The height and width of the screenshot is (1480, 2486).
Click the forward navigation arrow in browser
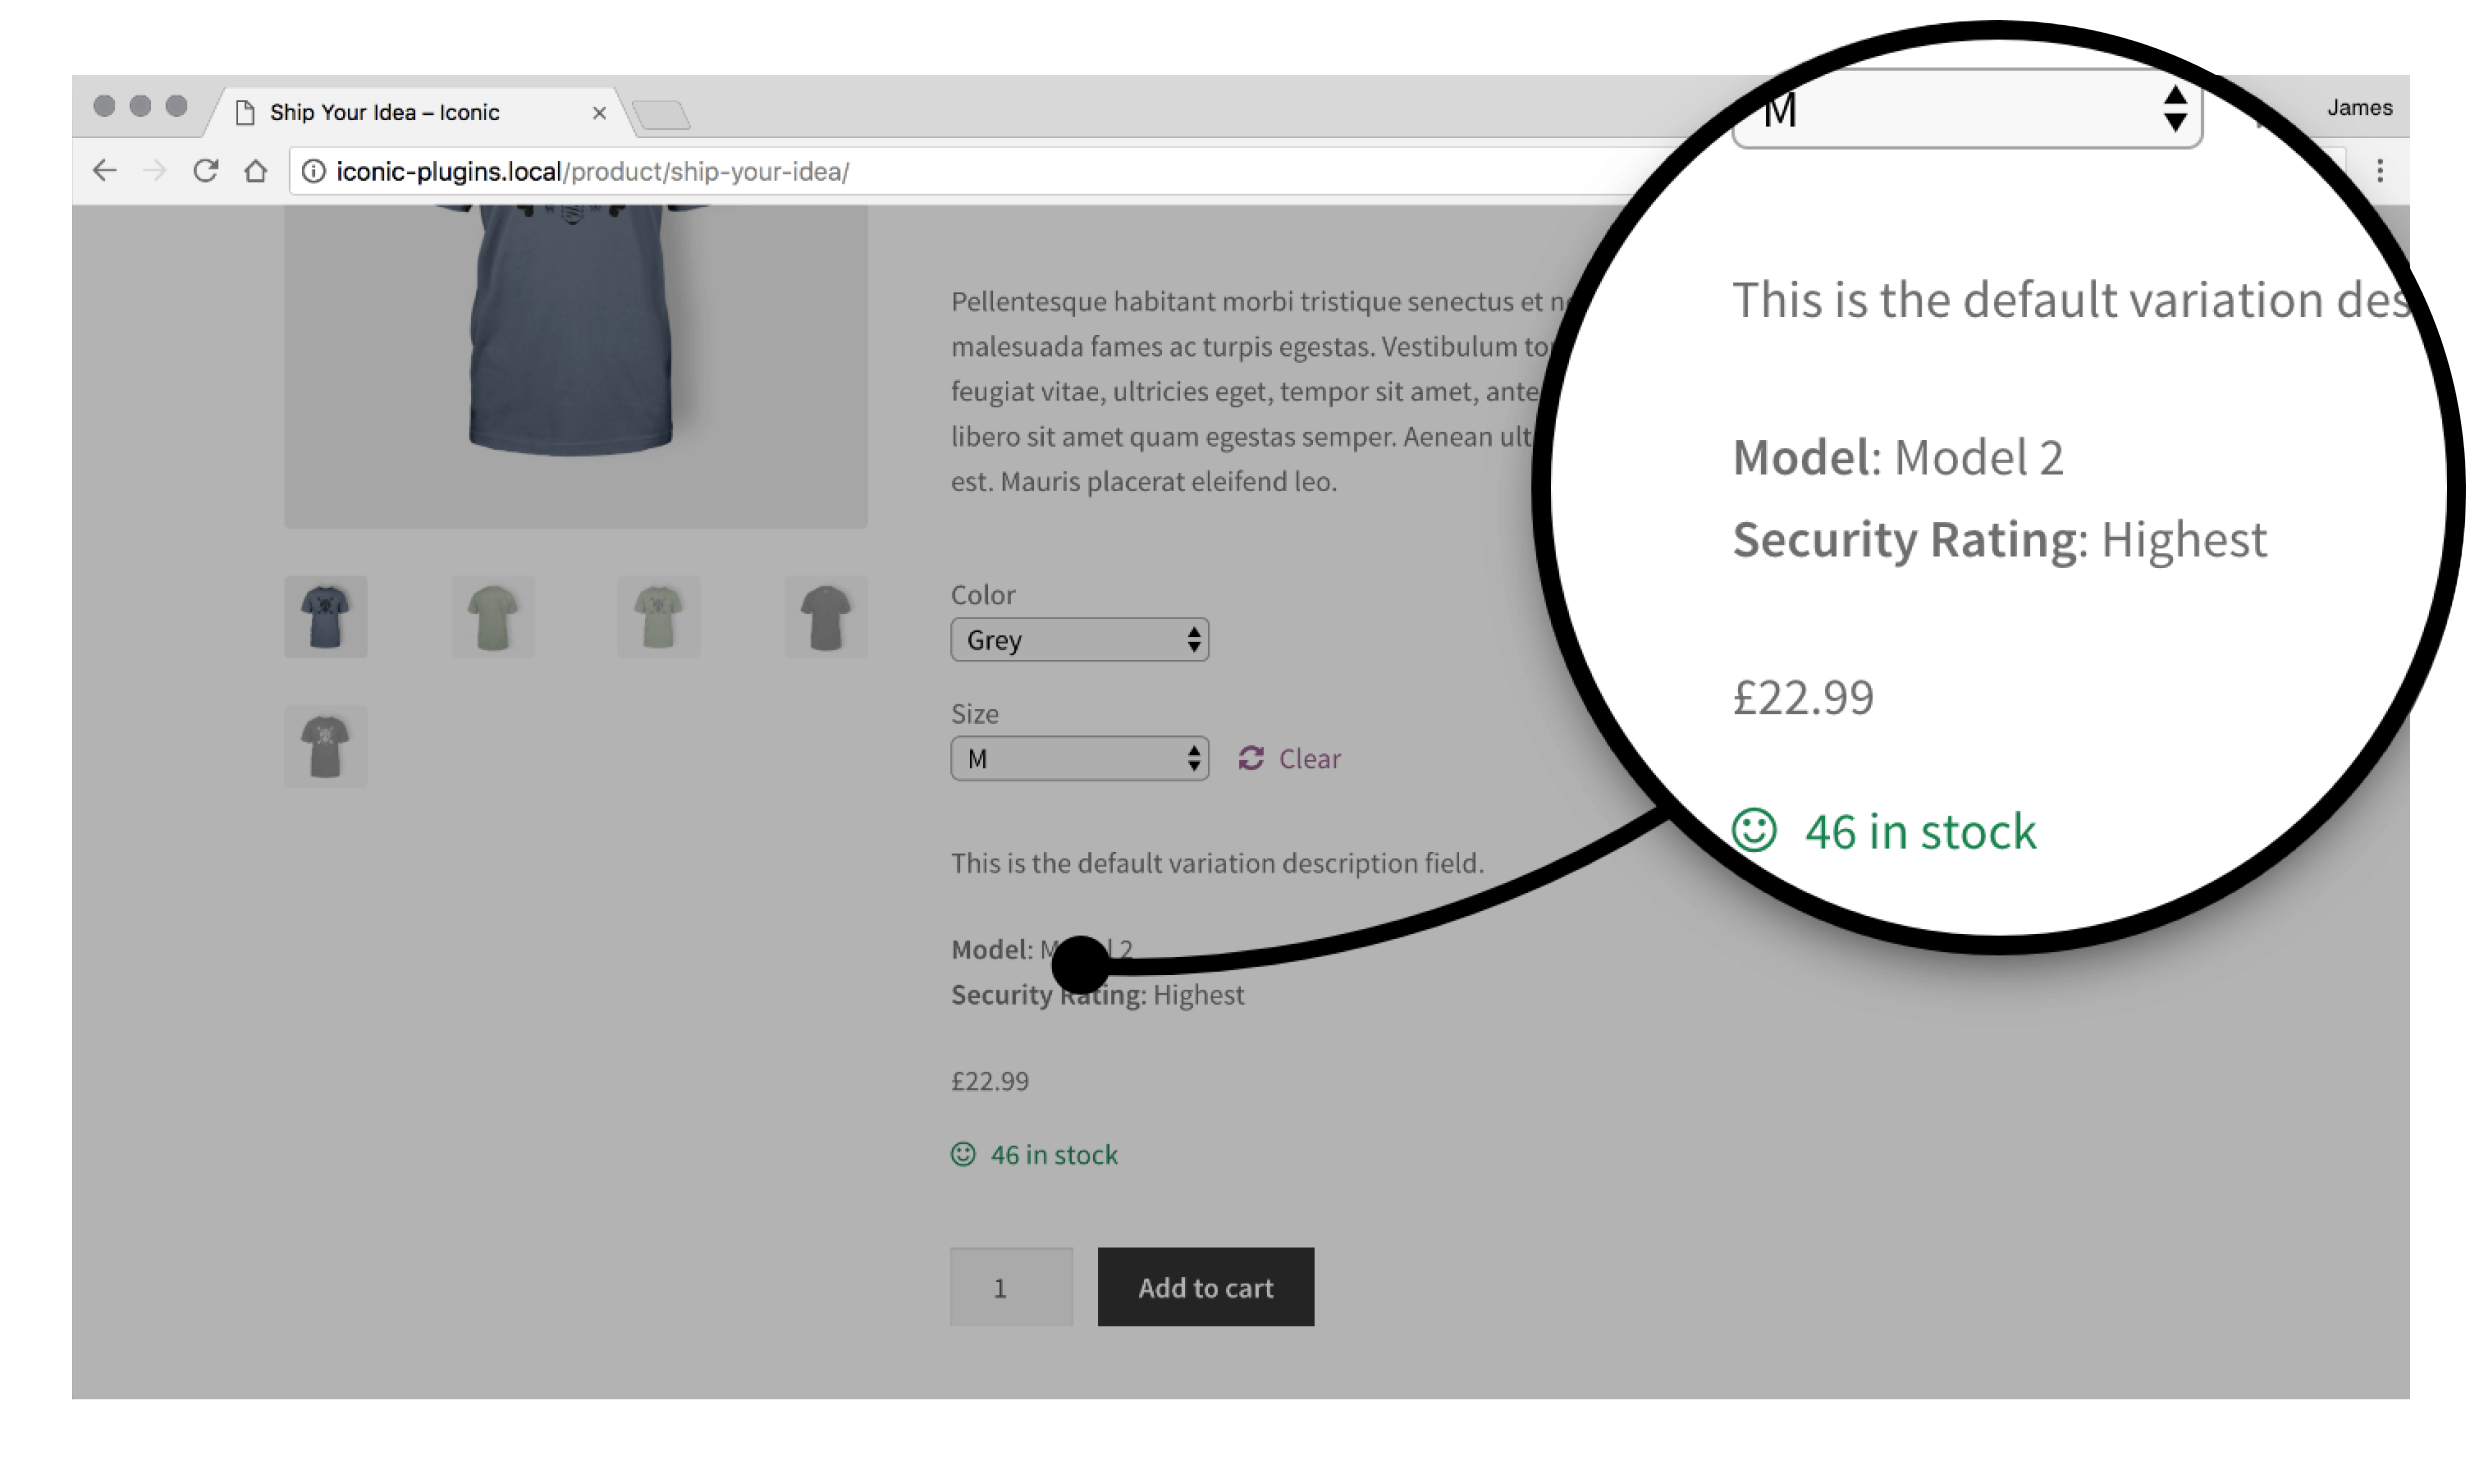point(159,171)
